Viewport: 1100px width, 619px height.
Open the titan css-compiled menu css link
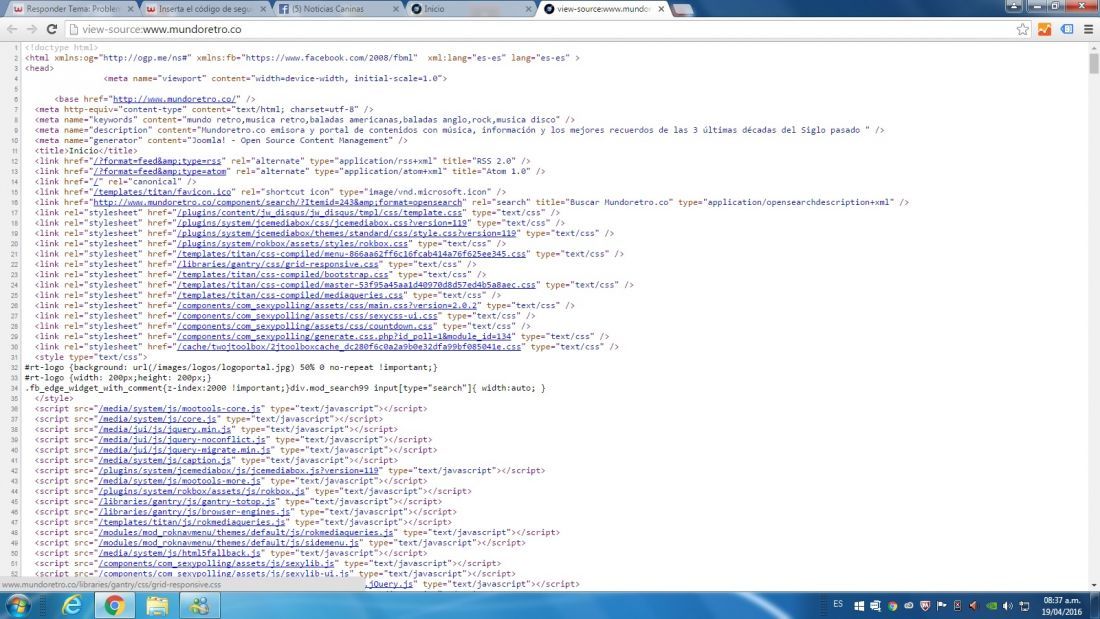coord(351,254)
